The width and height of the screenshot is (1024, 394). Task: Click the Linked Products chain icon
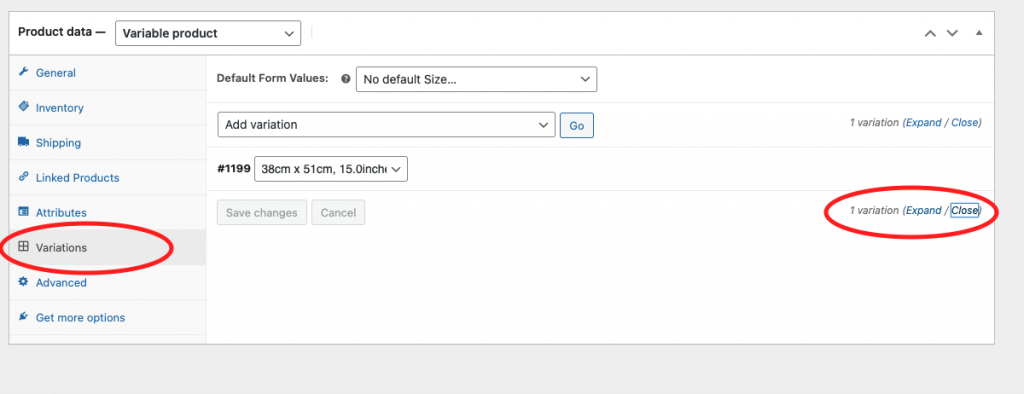coord(24,176)
